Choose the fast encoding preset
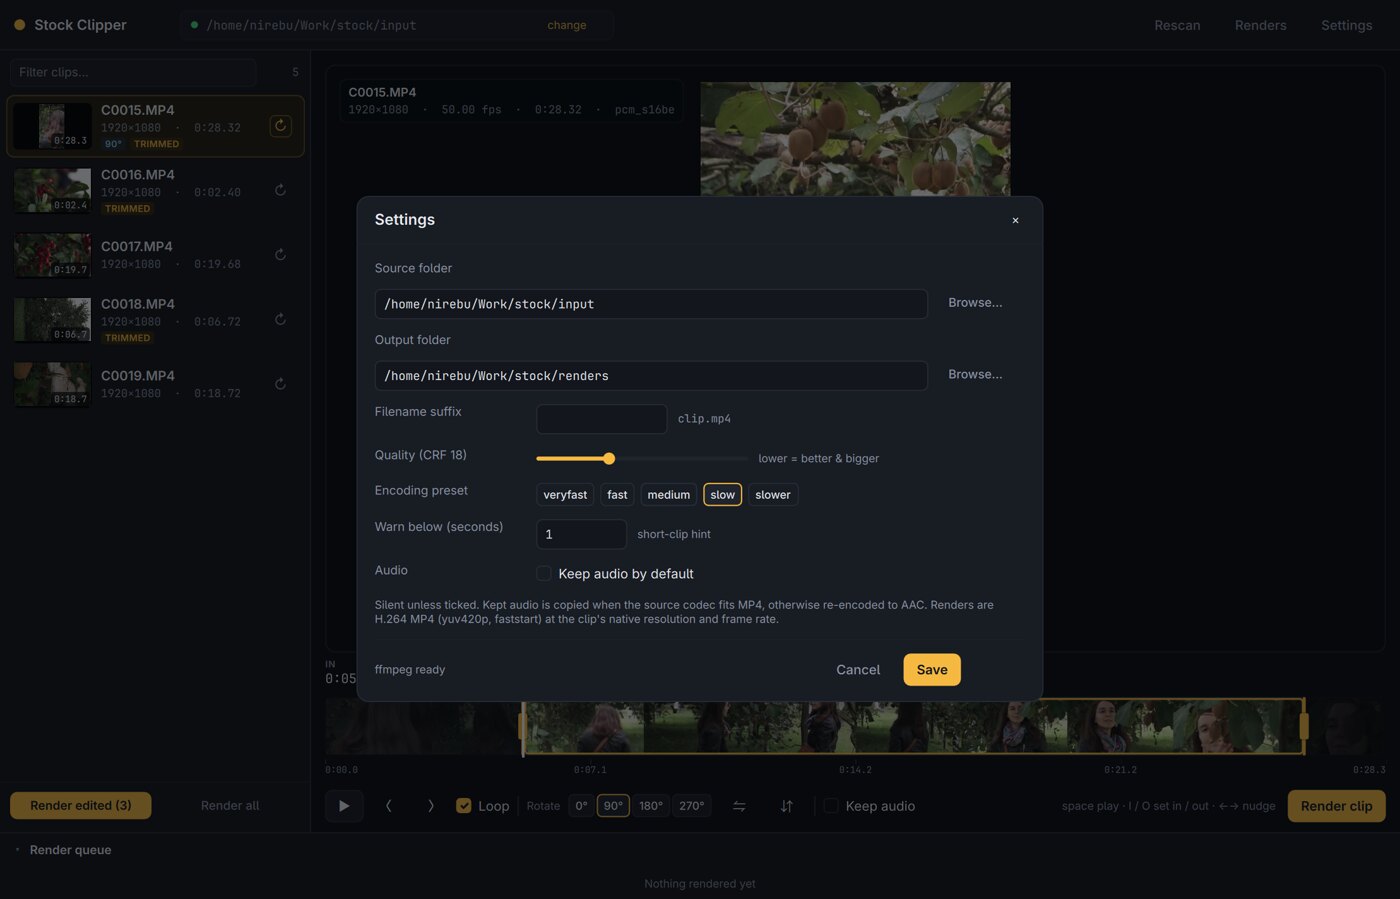Screen dimensions: 1400x899 [x=617, y=495]
